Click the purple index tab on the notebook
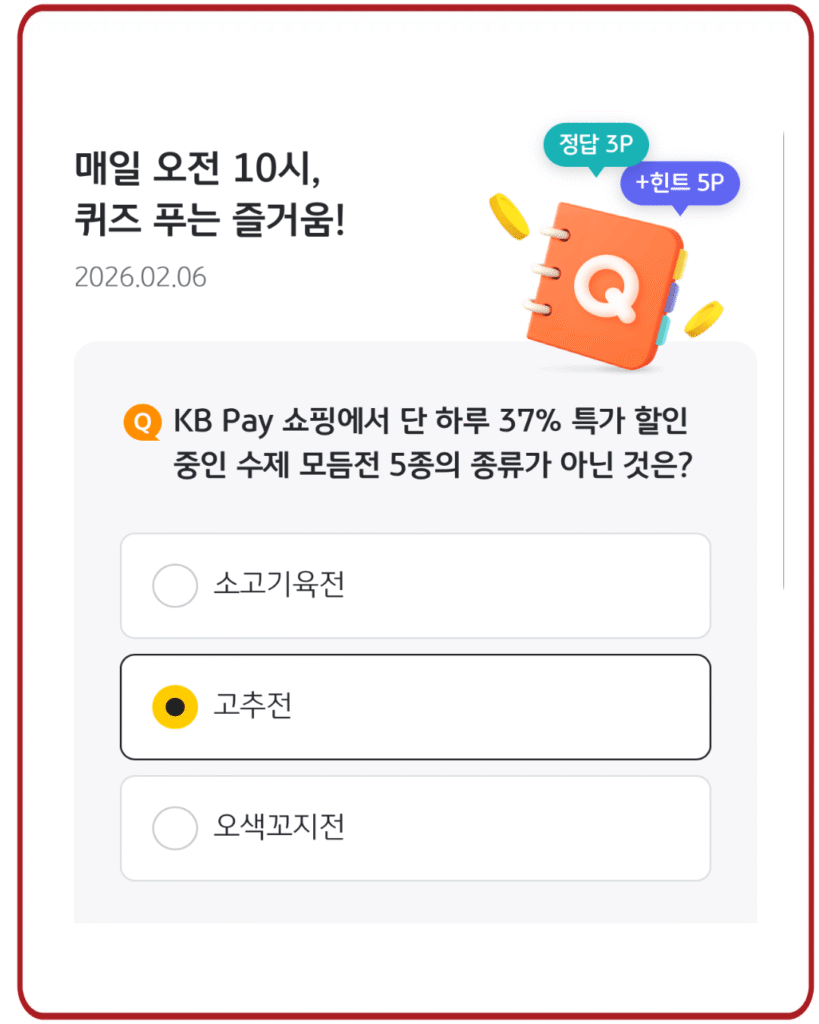 pos(675,298)
